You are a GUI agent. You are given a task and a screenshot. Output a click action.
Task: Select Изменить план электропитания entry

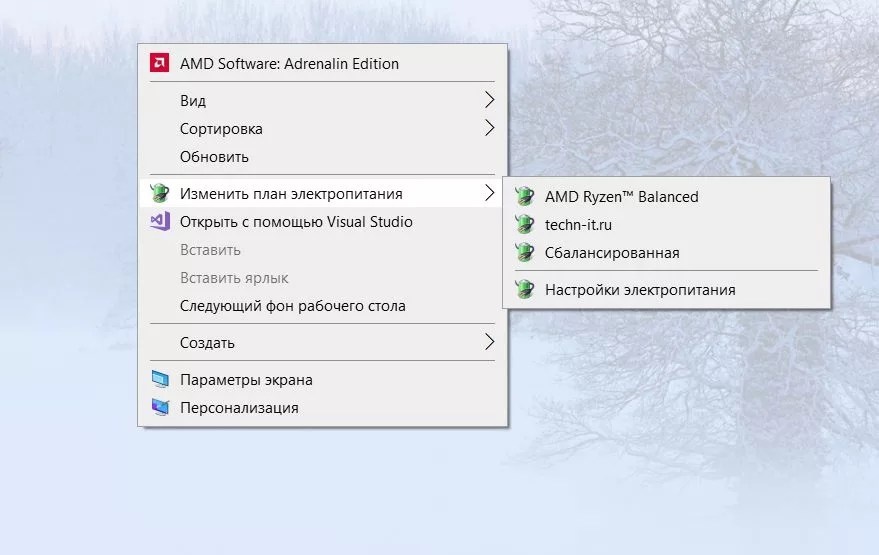322,193
